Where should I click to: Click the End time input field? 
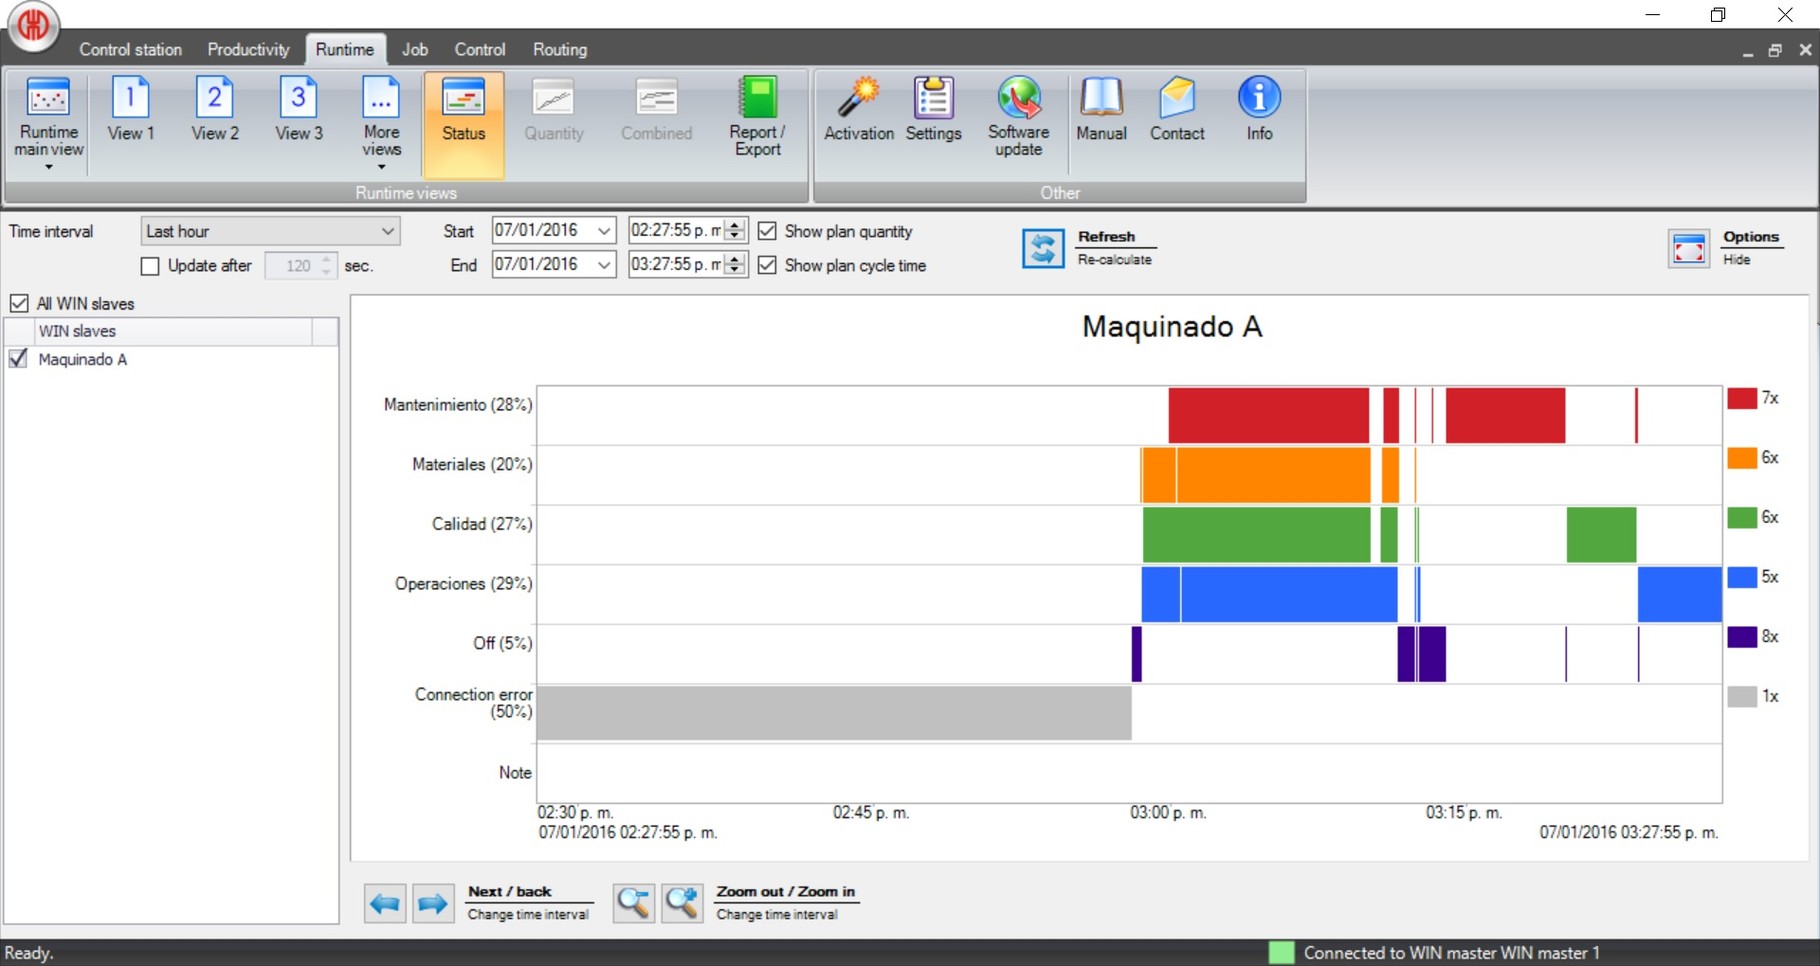(675, 265)
